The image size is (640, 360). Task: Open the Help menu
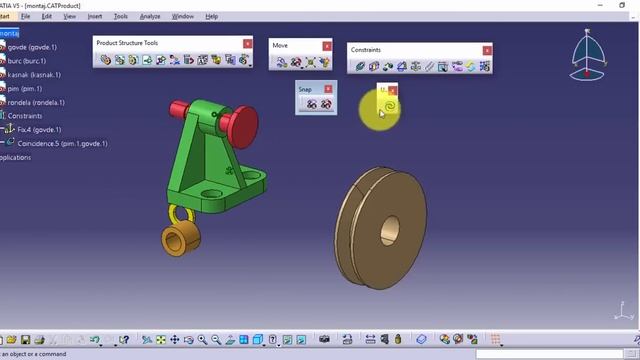click(211, 16)
